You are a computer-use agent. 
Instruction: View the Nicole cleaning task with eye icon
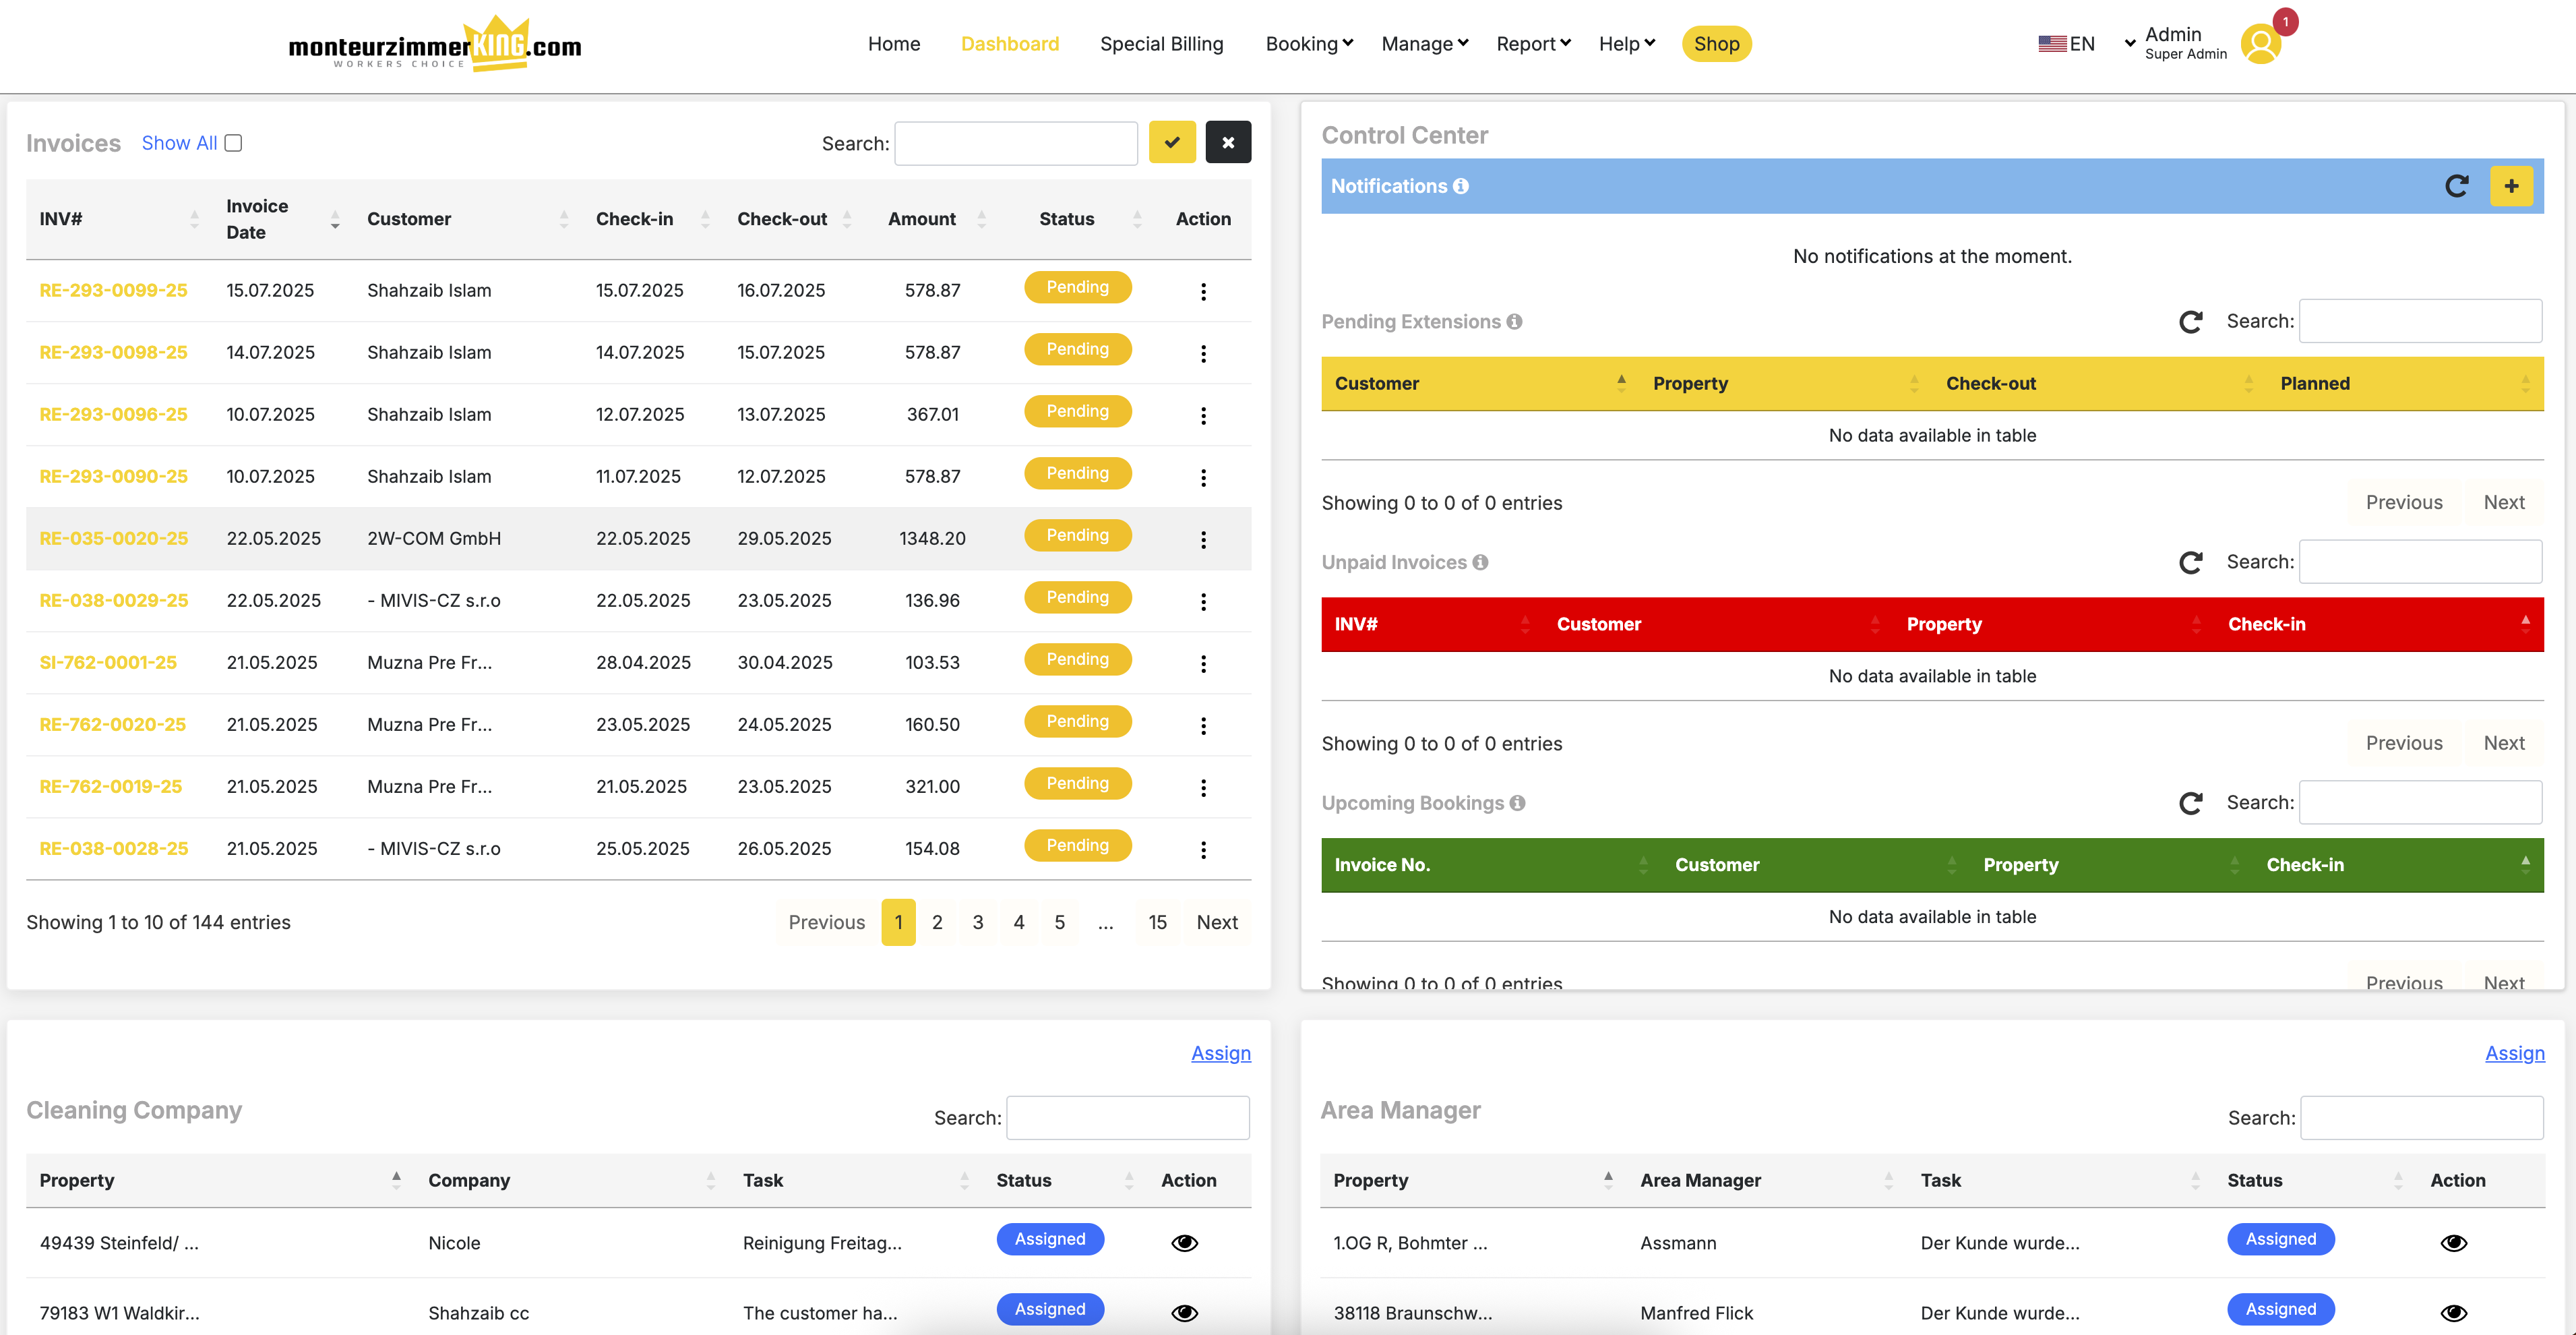point(1184,1243)
